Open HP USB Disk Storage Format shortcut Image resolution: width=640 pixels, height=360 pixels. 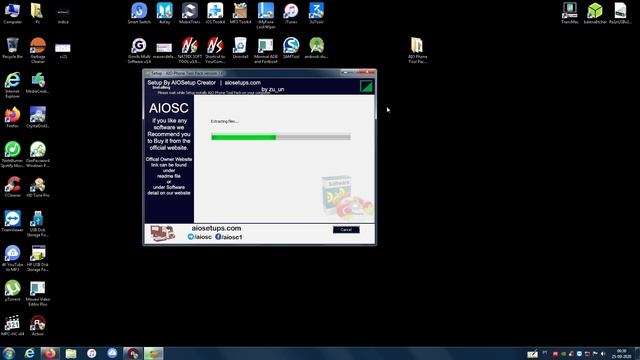38,258
